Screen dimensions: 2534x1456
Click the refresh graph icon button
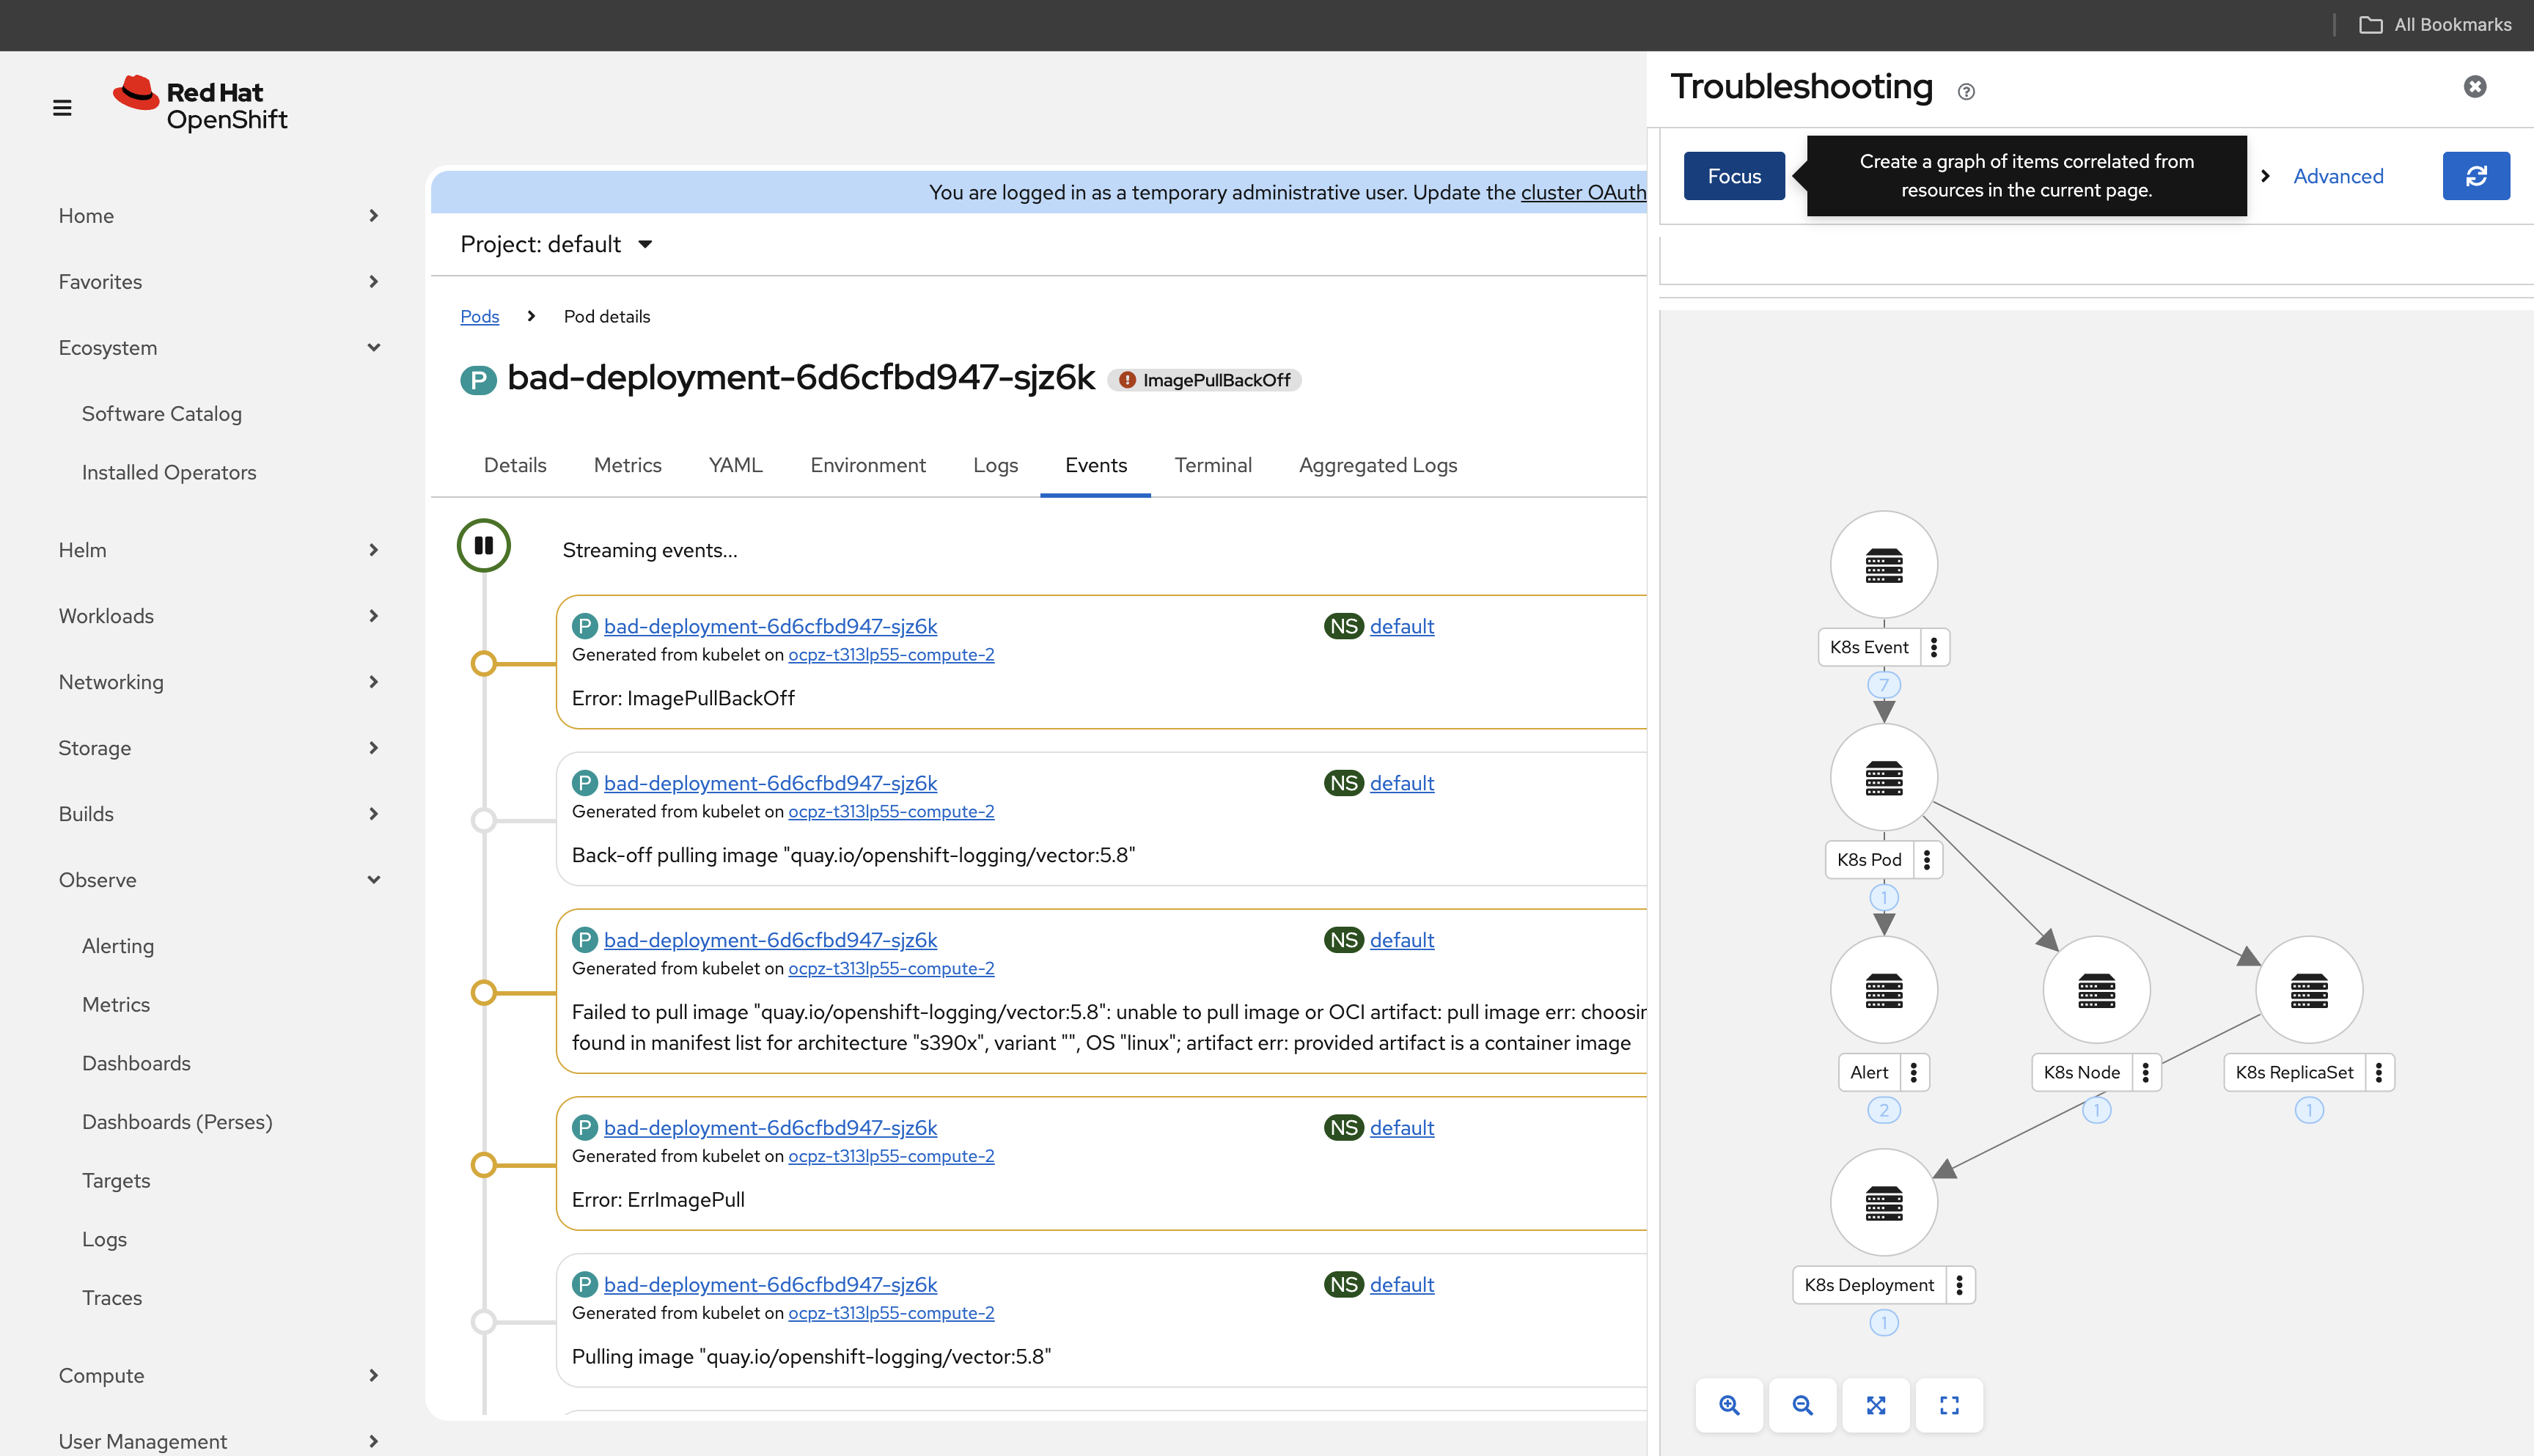2475,176
